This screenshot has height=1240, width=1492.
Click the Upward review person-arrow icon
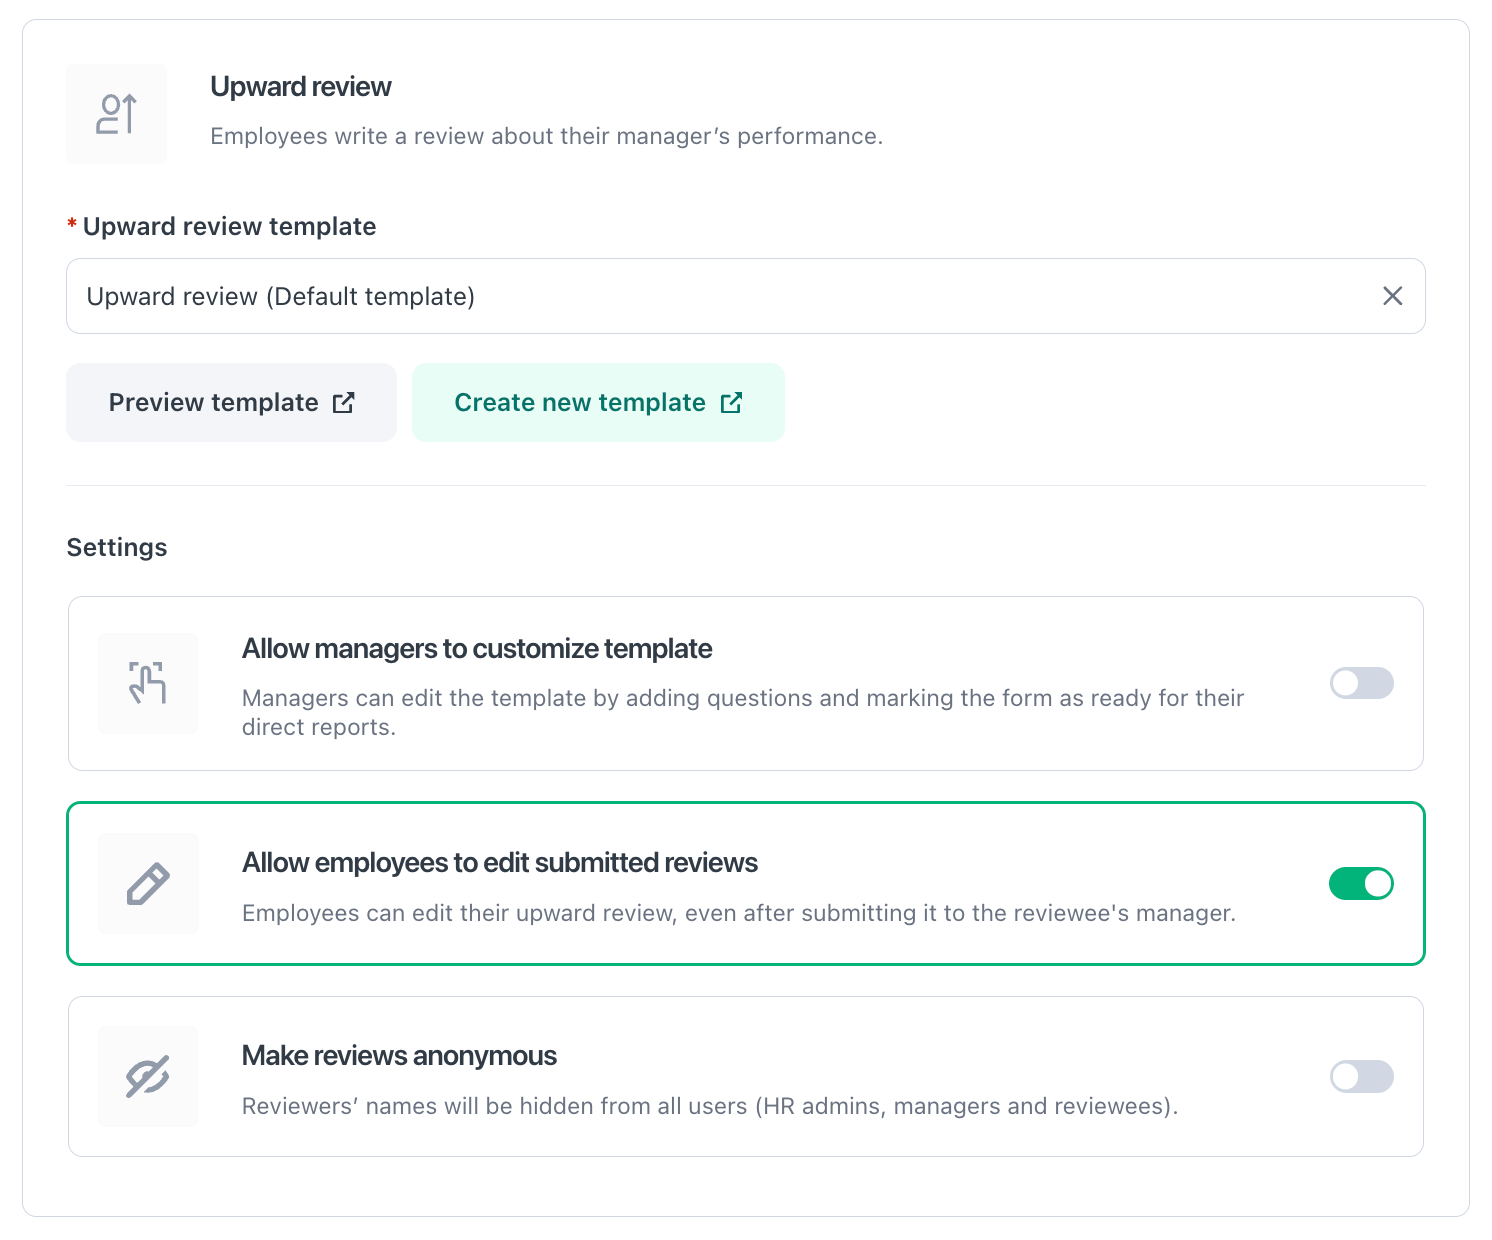(117, 114)
